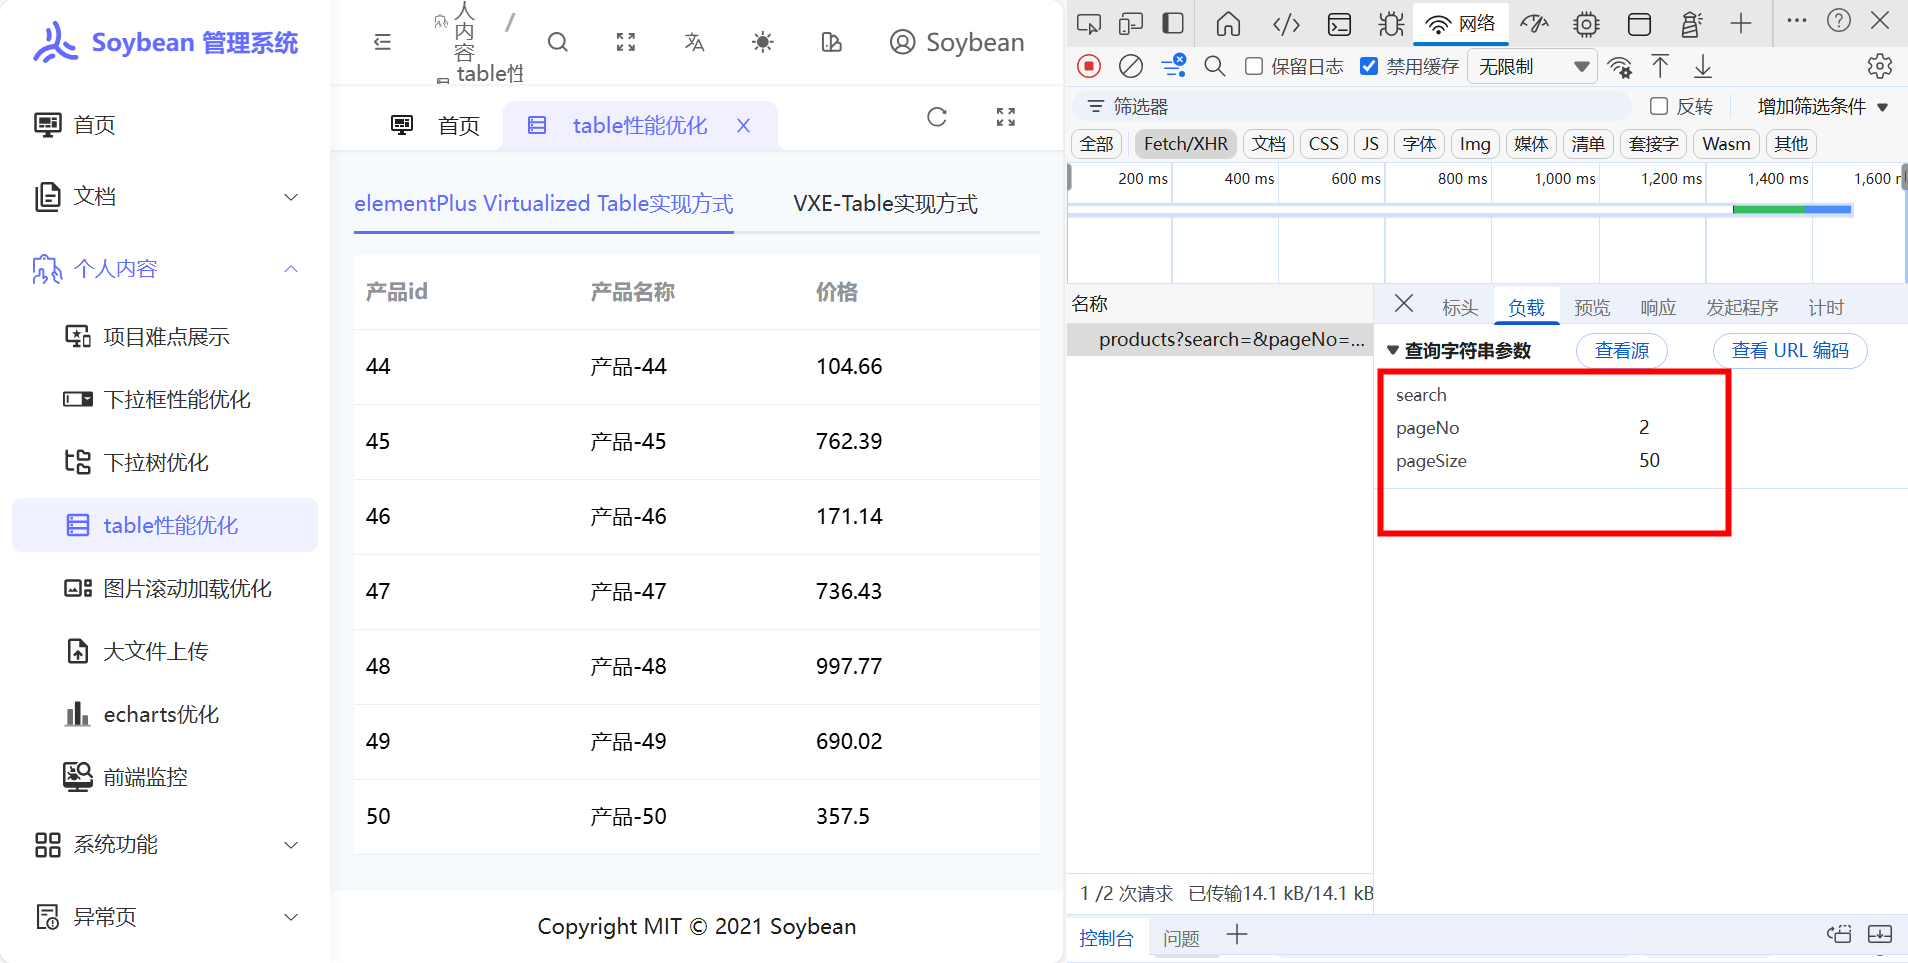Screen dimensions: 1908x963
Task: Click the page reload icon in tab bar
Action: point(936,117)
